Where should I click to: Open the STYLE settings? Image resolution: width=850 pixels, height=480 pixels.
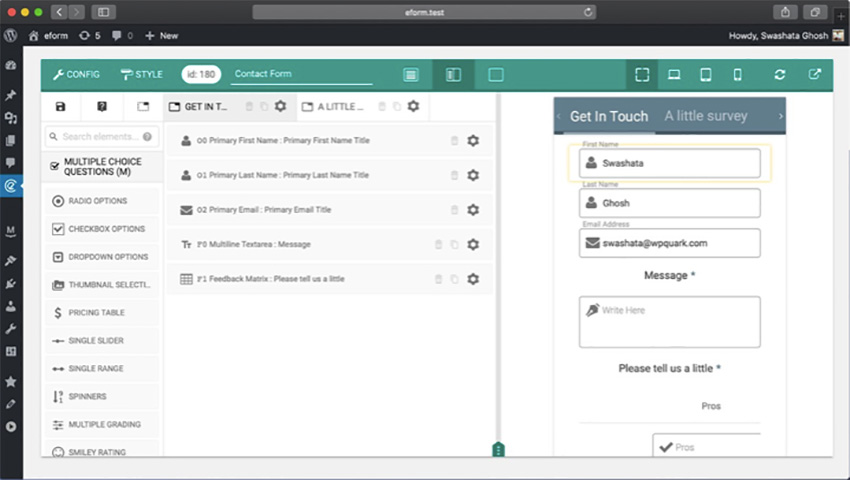click(x=141, y=74)
